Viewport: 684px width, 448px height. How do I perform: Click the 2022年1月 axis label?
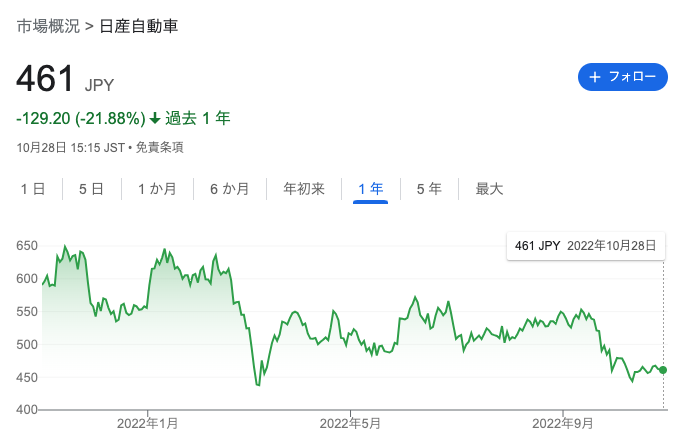[147, 423]
